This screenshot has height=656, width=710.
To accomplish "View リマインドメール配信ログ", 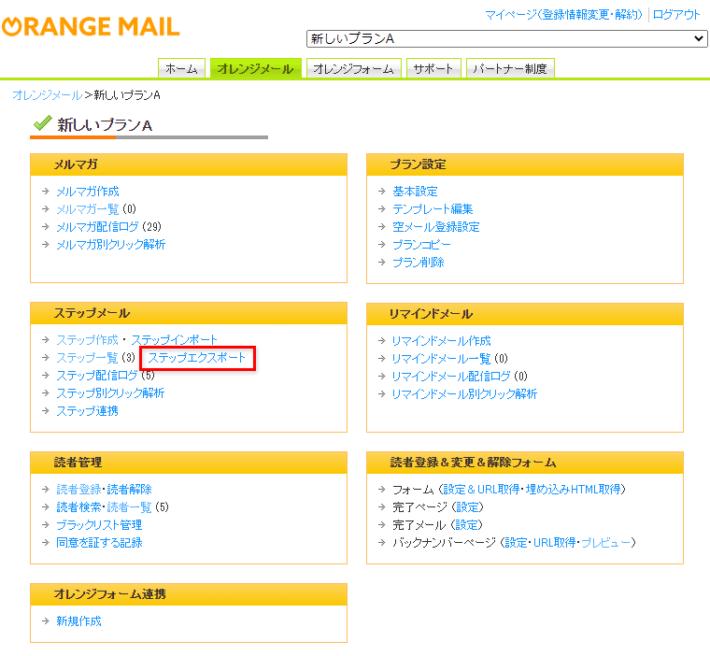I will coord(451,376).
